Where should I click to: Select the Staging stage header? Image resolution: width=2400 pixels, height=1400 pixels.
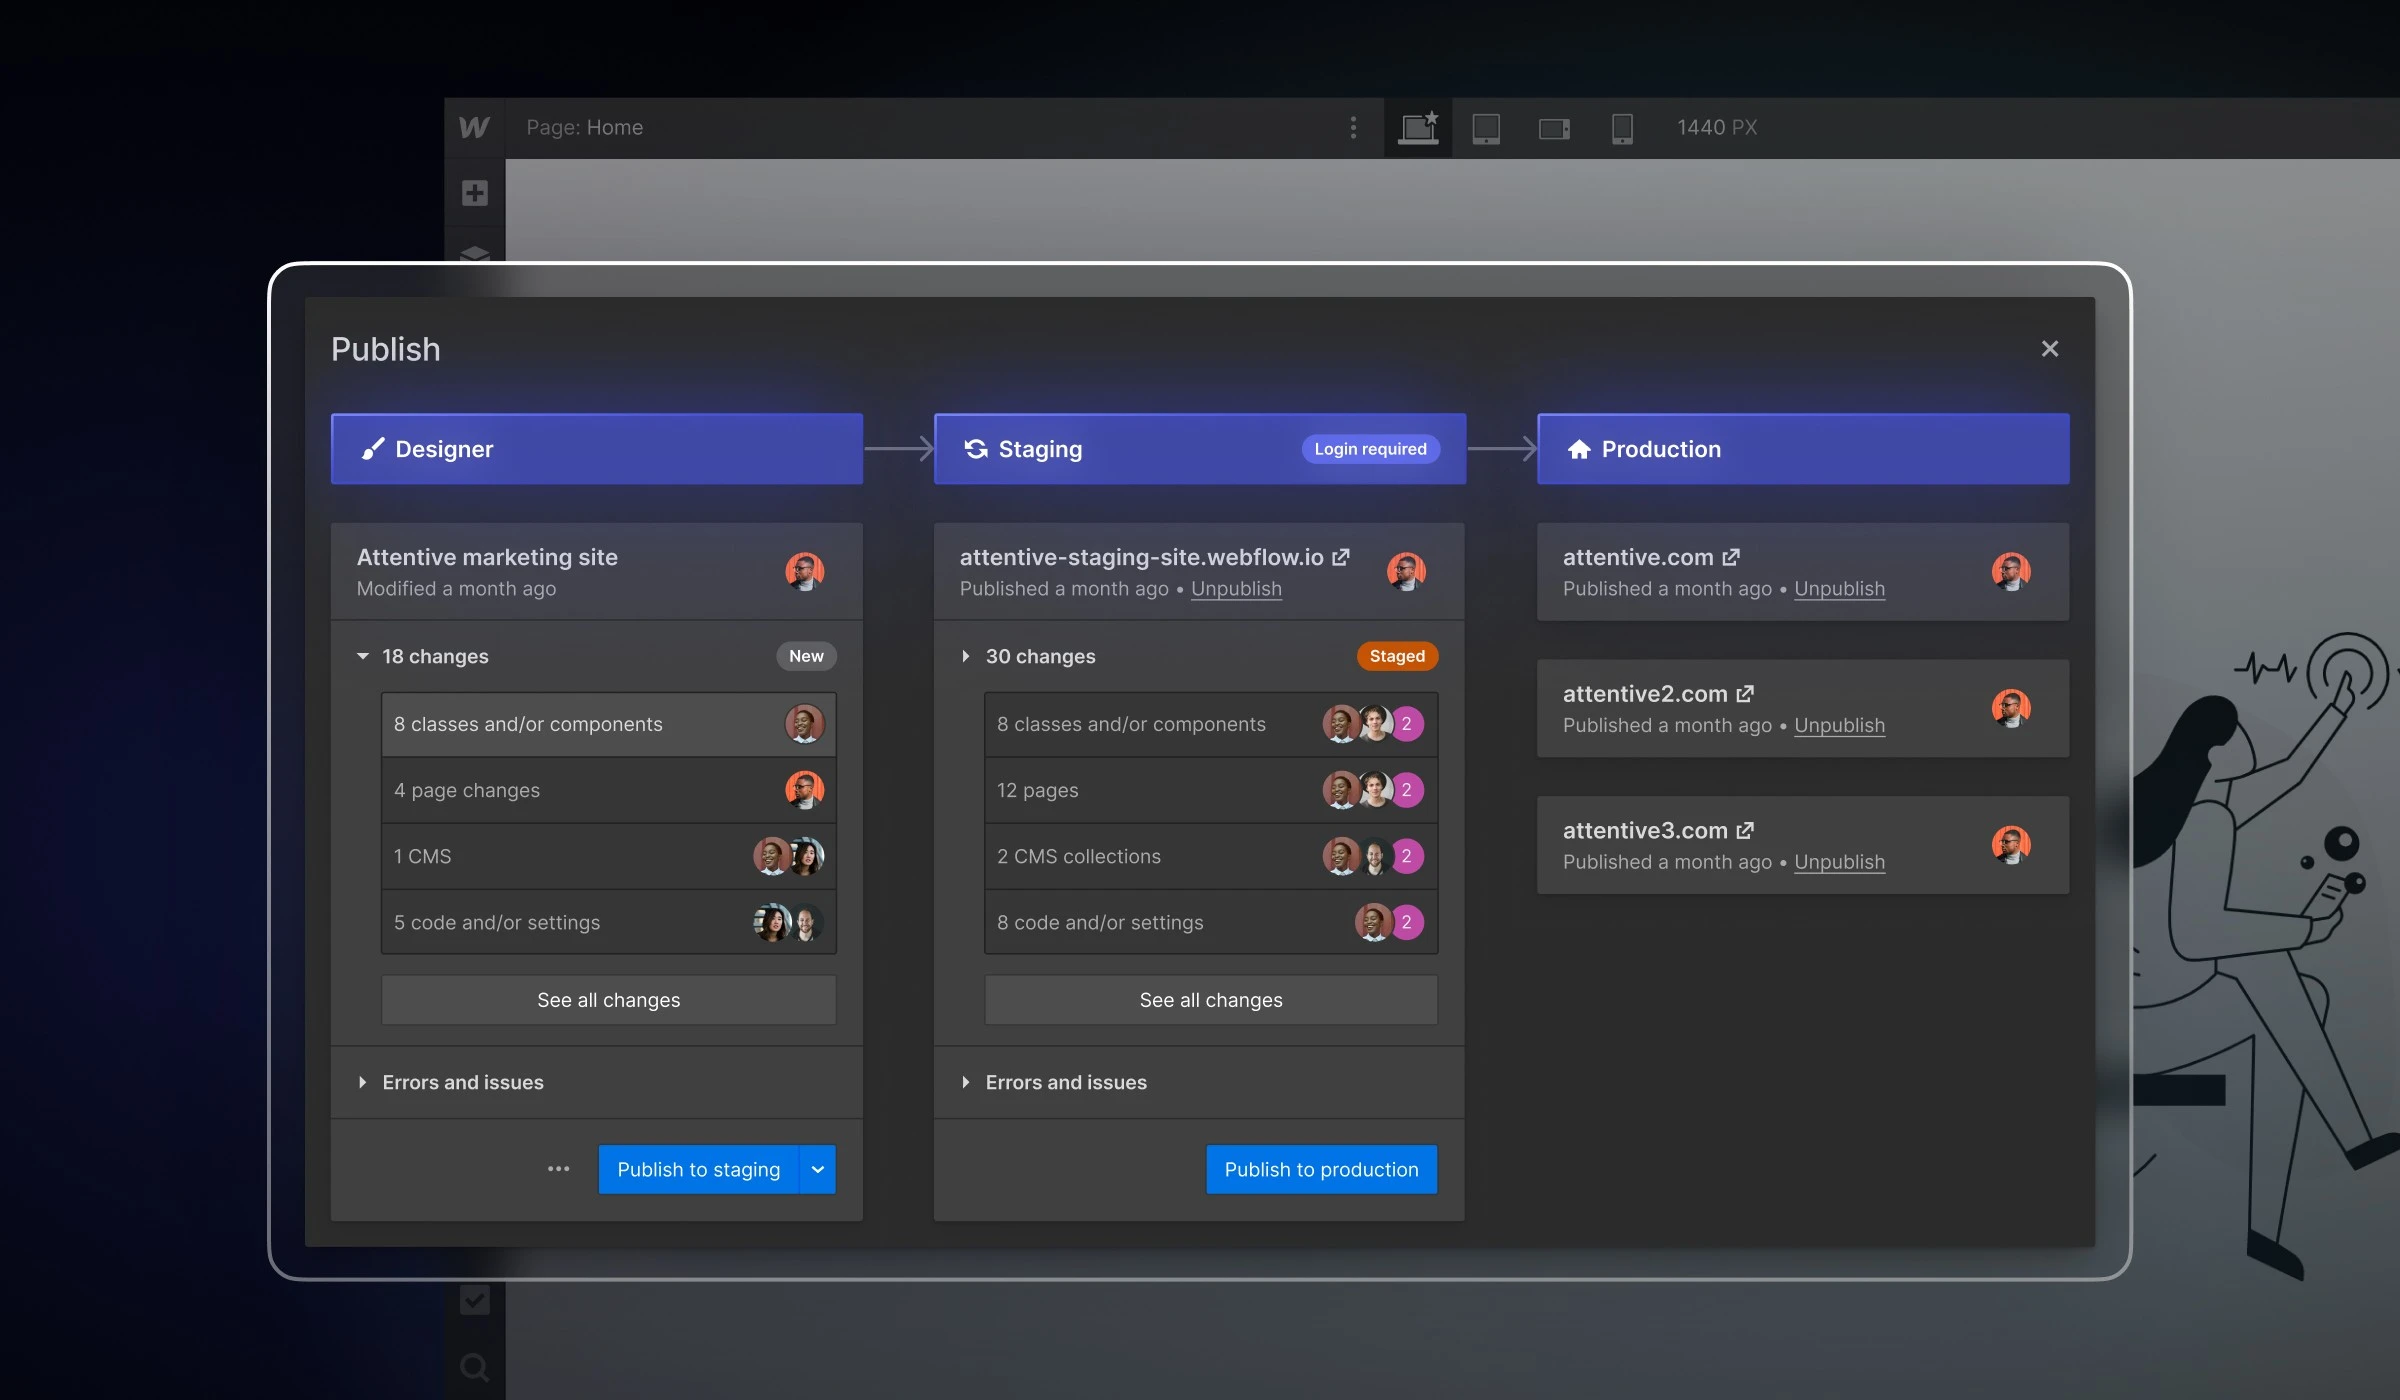(1100, 449)
